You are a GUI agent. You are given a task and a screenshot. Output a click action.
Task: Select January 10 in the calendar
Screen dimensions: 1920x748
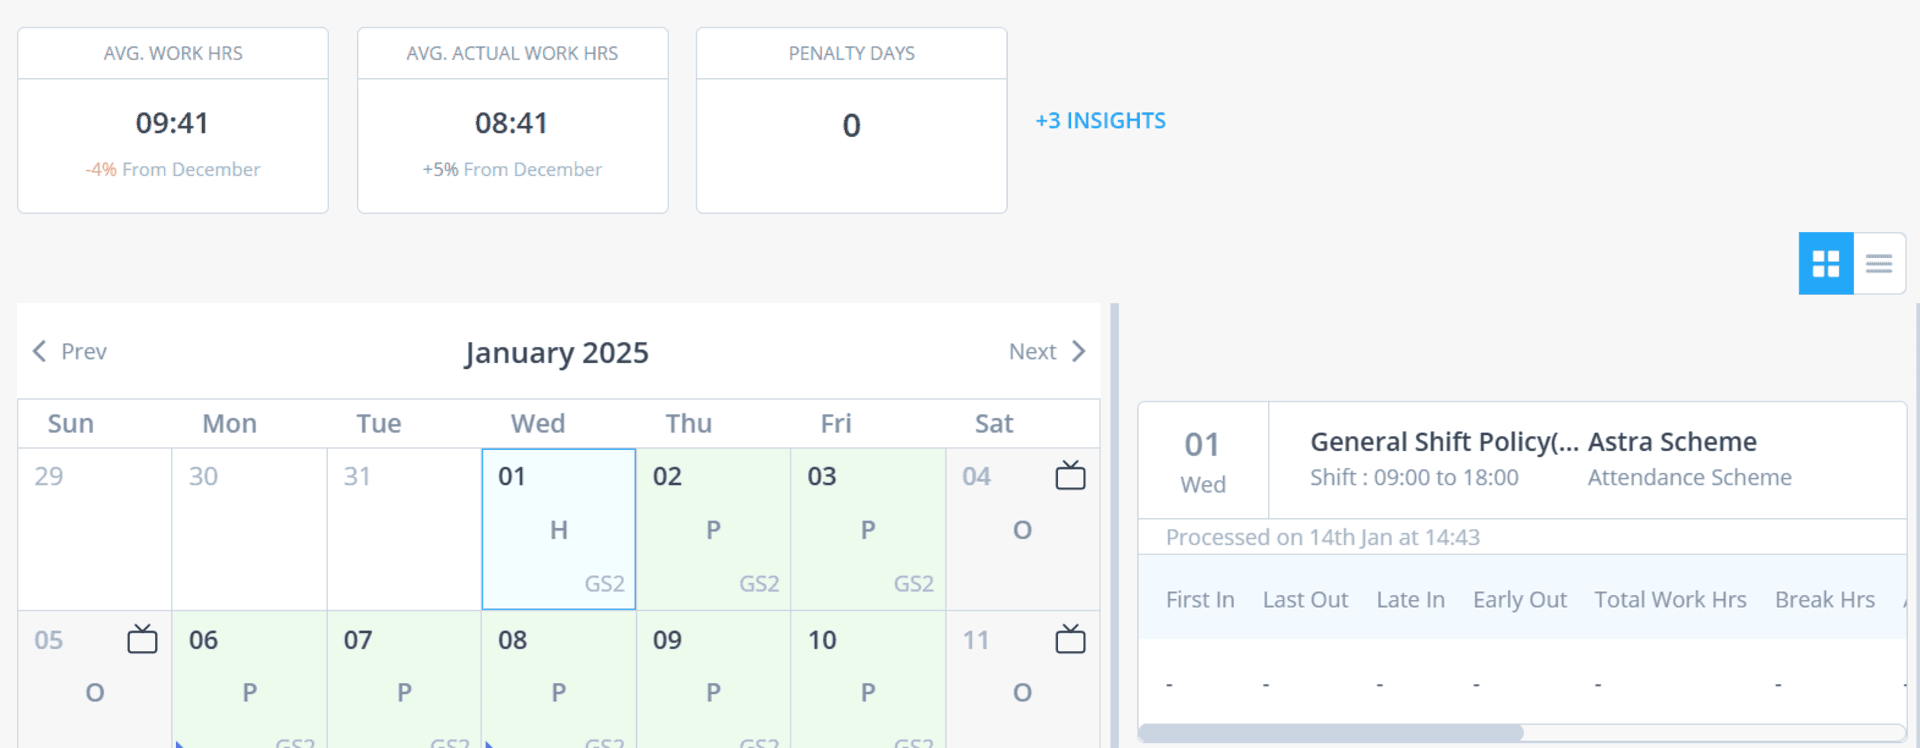[x=868, y=680]
